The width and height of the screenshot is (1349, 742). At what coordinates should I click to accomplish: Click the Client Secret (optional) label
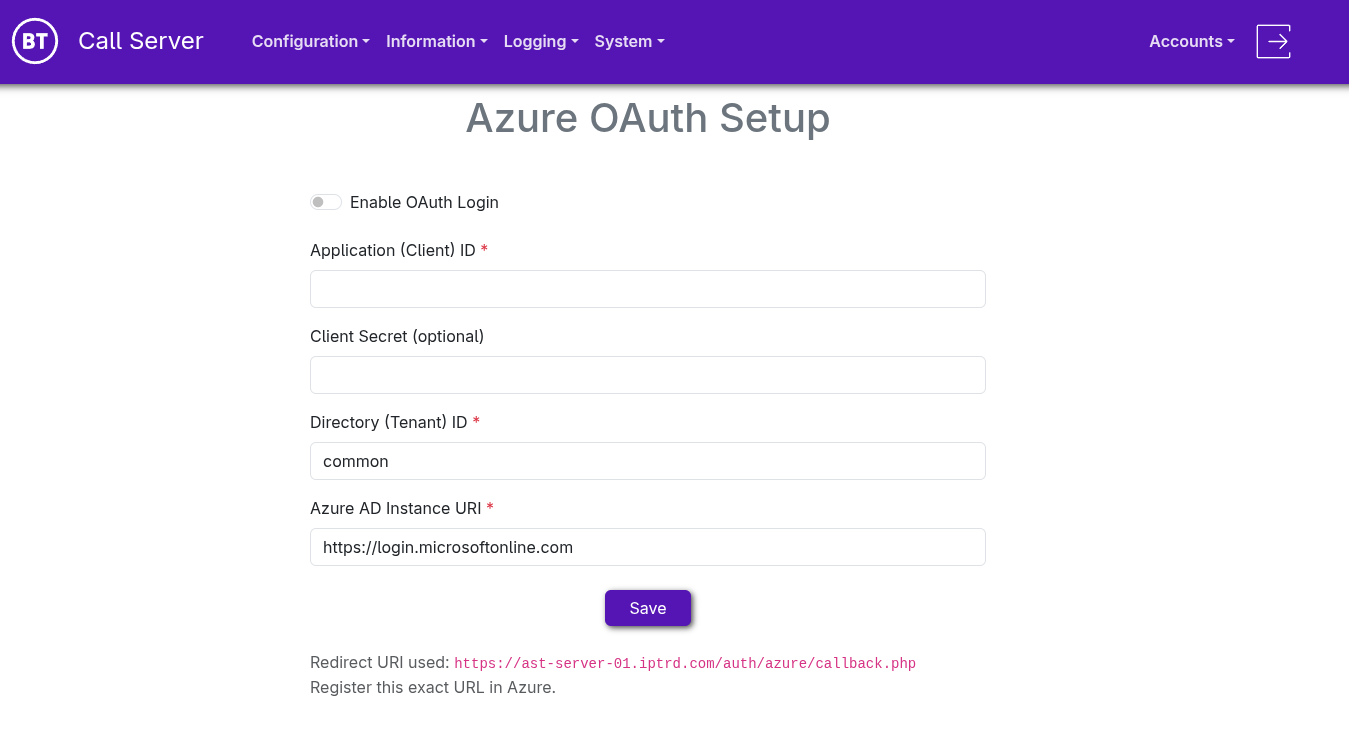click(397, 336)
